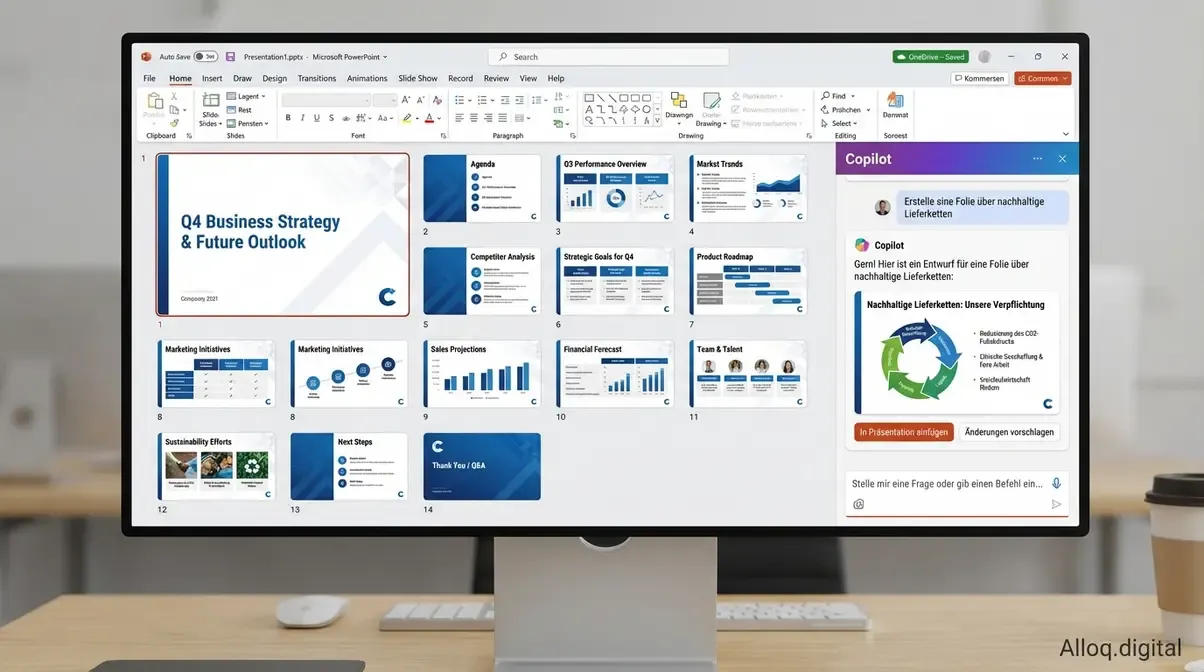The height and width of the screenshot is (672, 1204).
Task: Open the Slide Show ribbon tab
Action: (x=418, y=78)
